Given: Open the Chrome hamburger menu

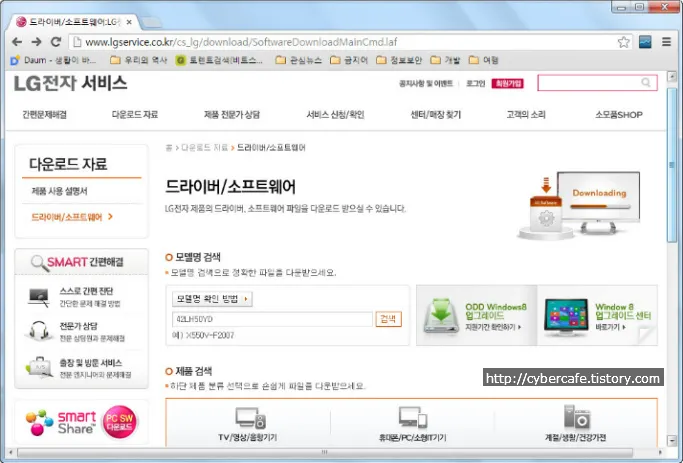Looking at the screenshot, I should tap(666, 42).
